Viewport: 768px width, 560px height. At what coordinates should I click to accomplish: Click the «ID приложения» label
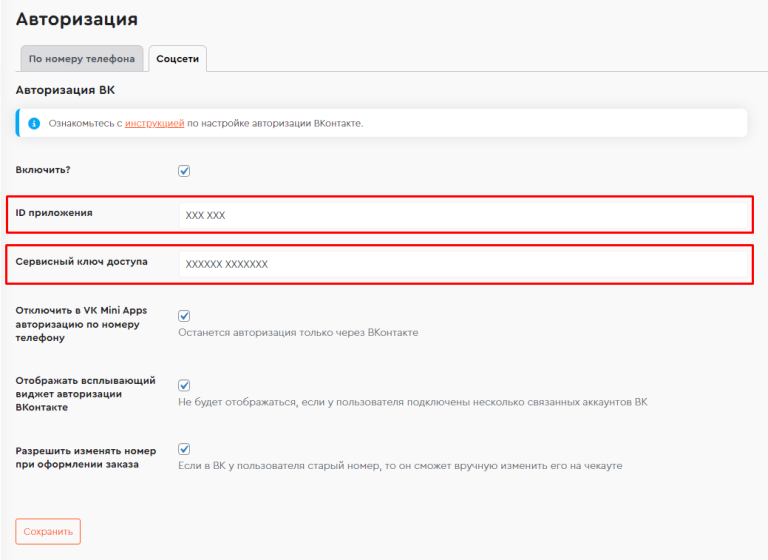54,213
